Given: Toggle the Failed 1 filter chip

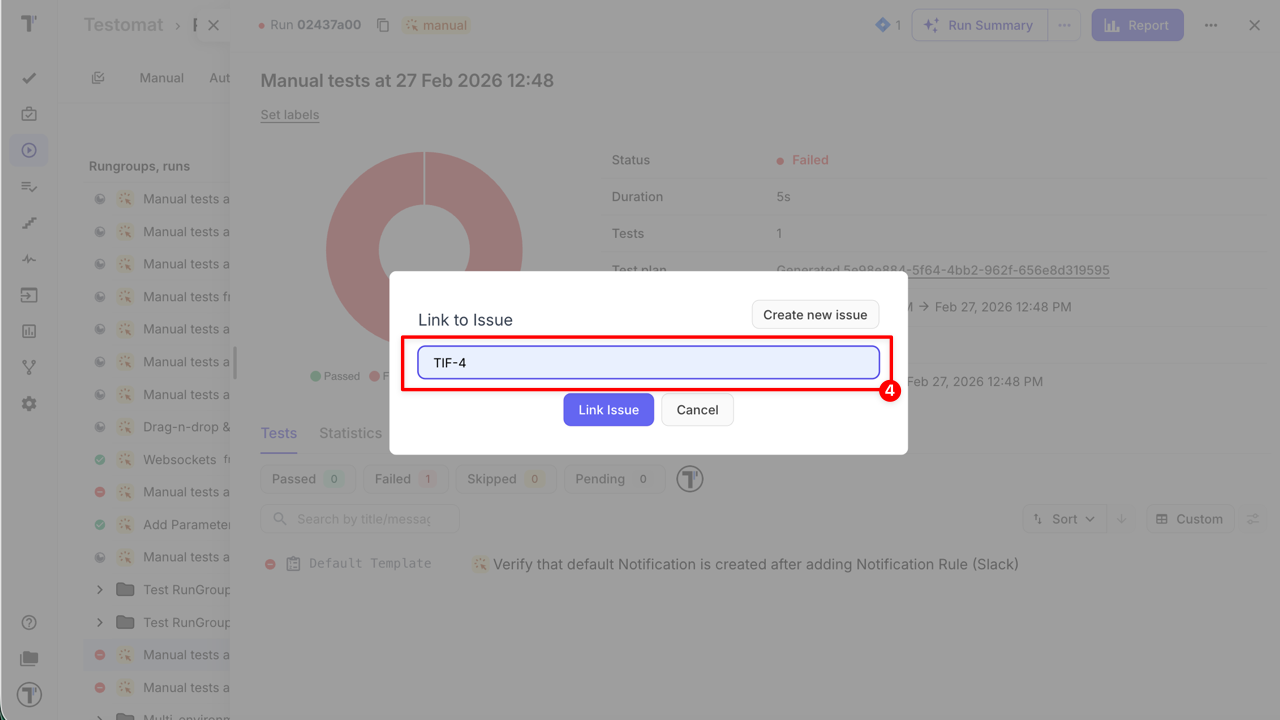Looking at the screenshot, I should tap(405, 478).
